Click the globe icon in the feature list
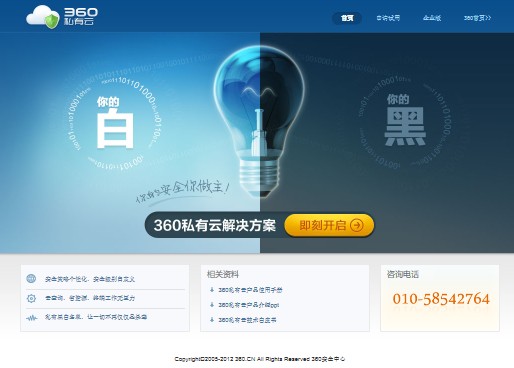Screen dimensions: 514x368 (x=31, y=278)
